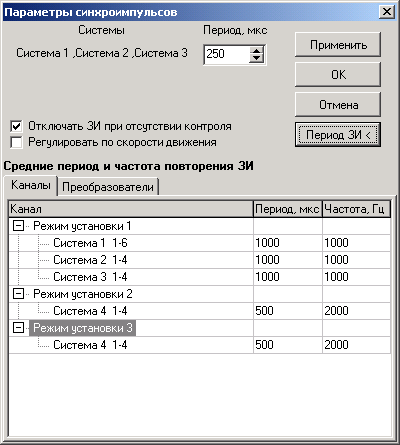The height and width of the screenshot is (445, 400).
Task: Collapse Режим установки 1 node
Action: (18, 226)
